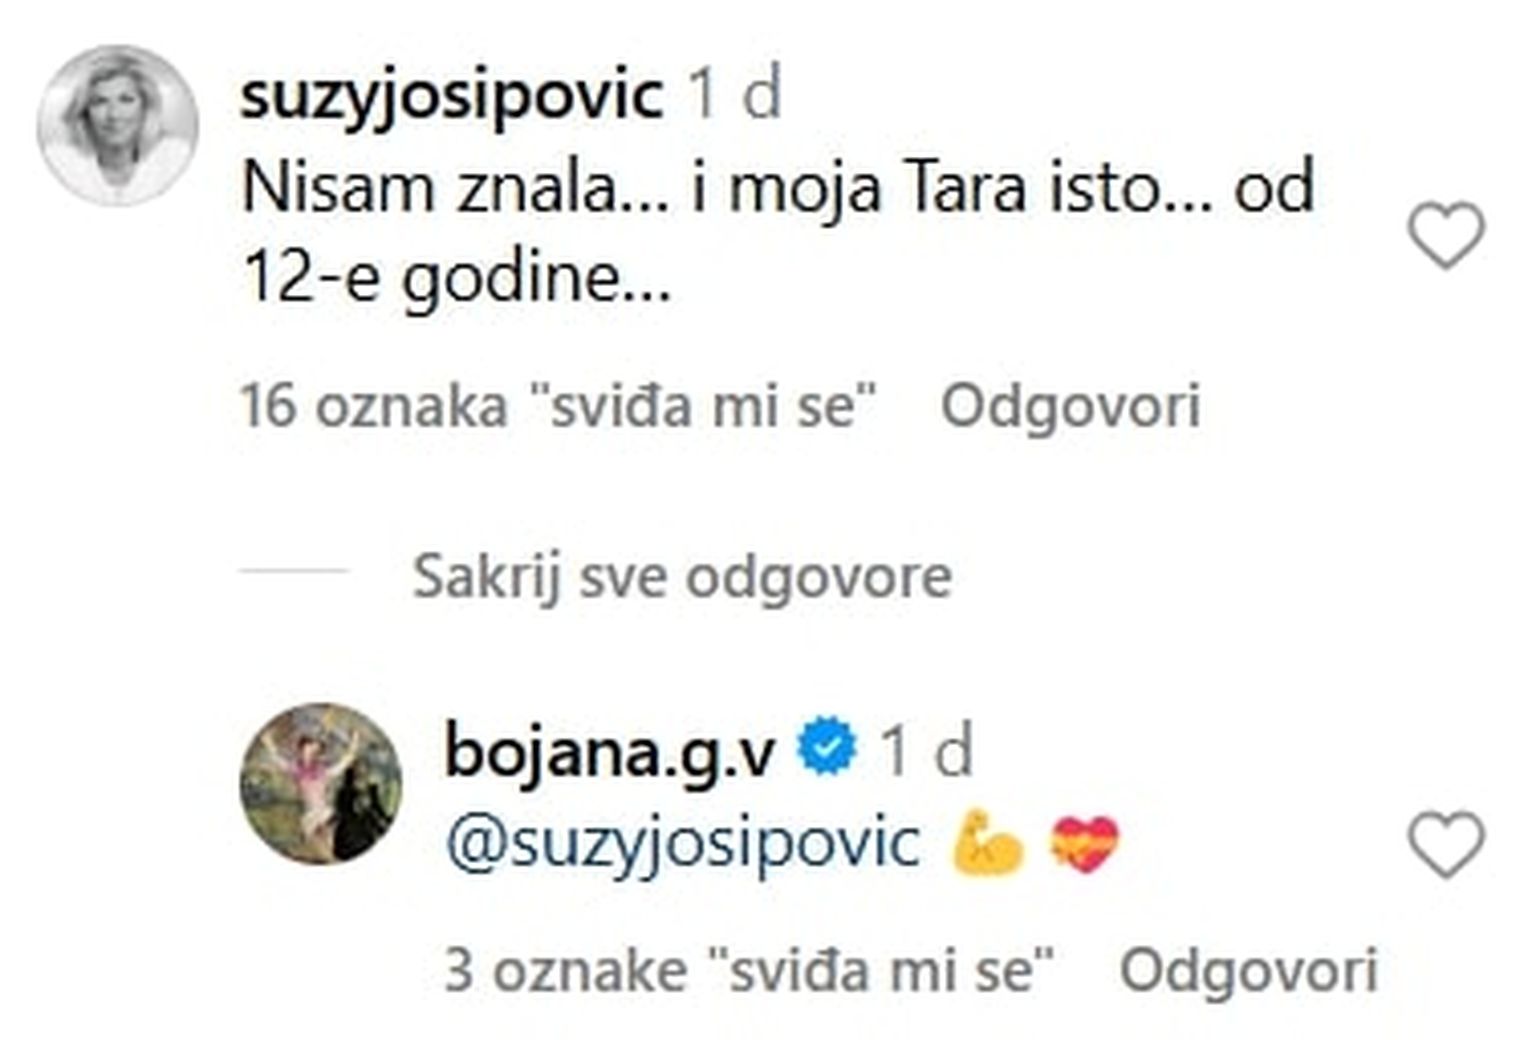The image size is (1536, 1040).
Task: Reply to bojana.g.v's comment via Odgovori
Action: tap(1248, 969)
